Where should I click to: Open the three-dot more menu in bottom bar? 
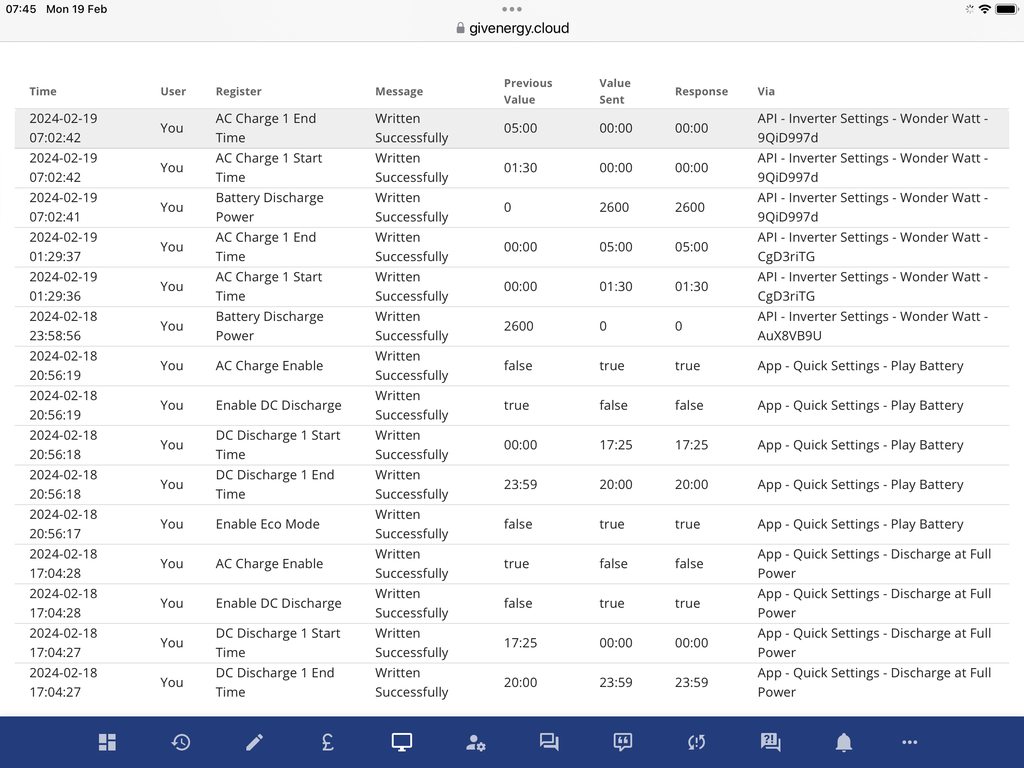click(x=909, y=742)
